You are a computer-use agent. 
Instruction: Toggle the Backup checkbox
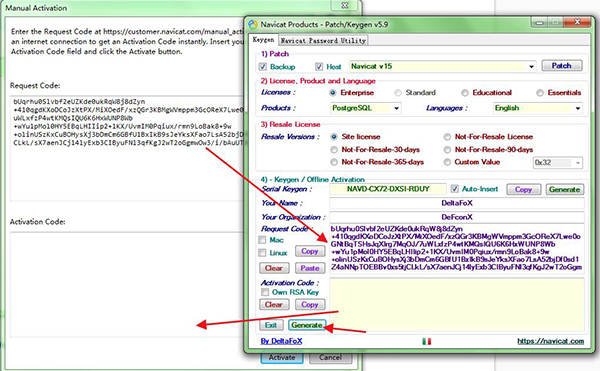coord(262,67)
